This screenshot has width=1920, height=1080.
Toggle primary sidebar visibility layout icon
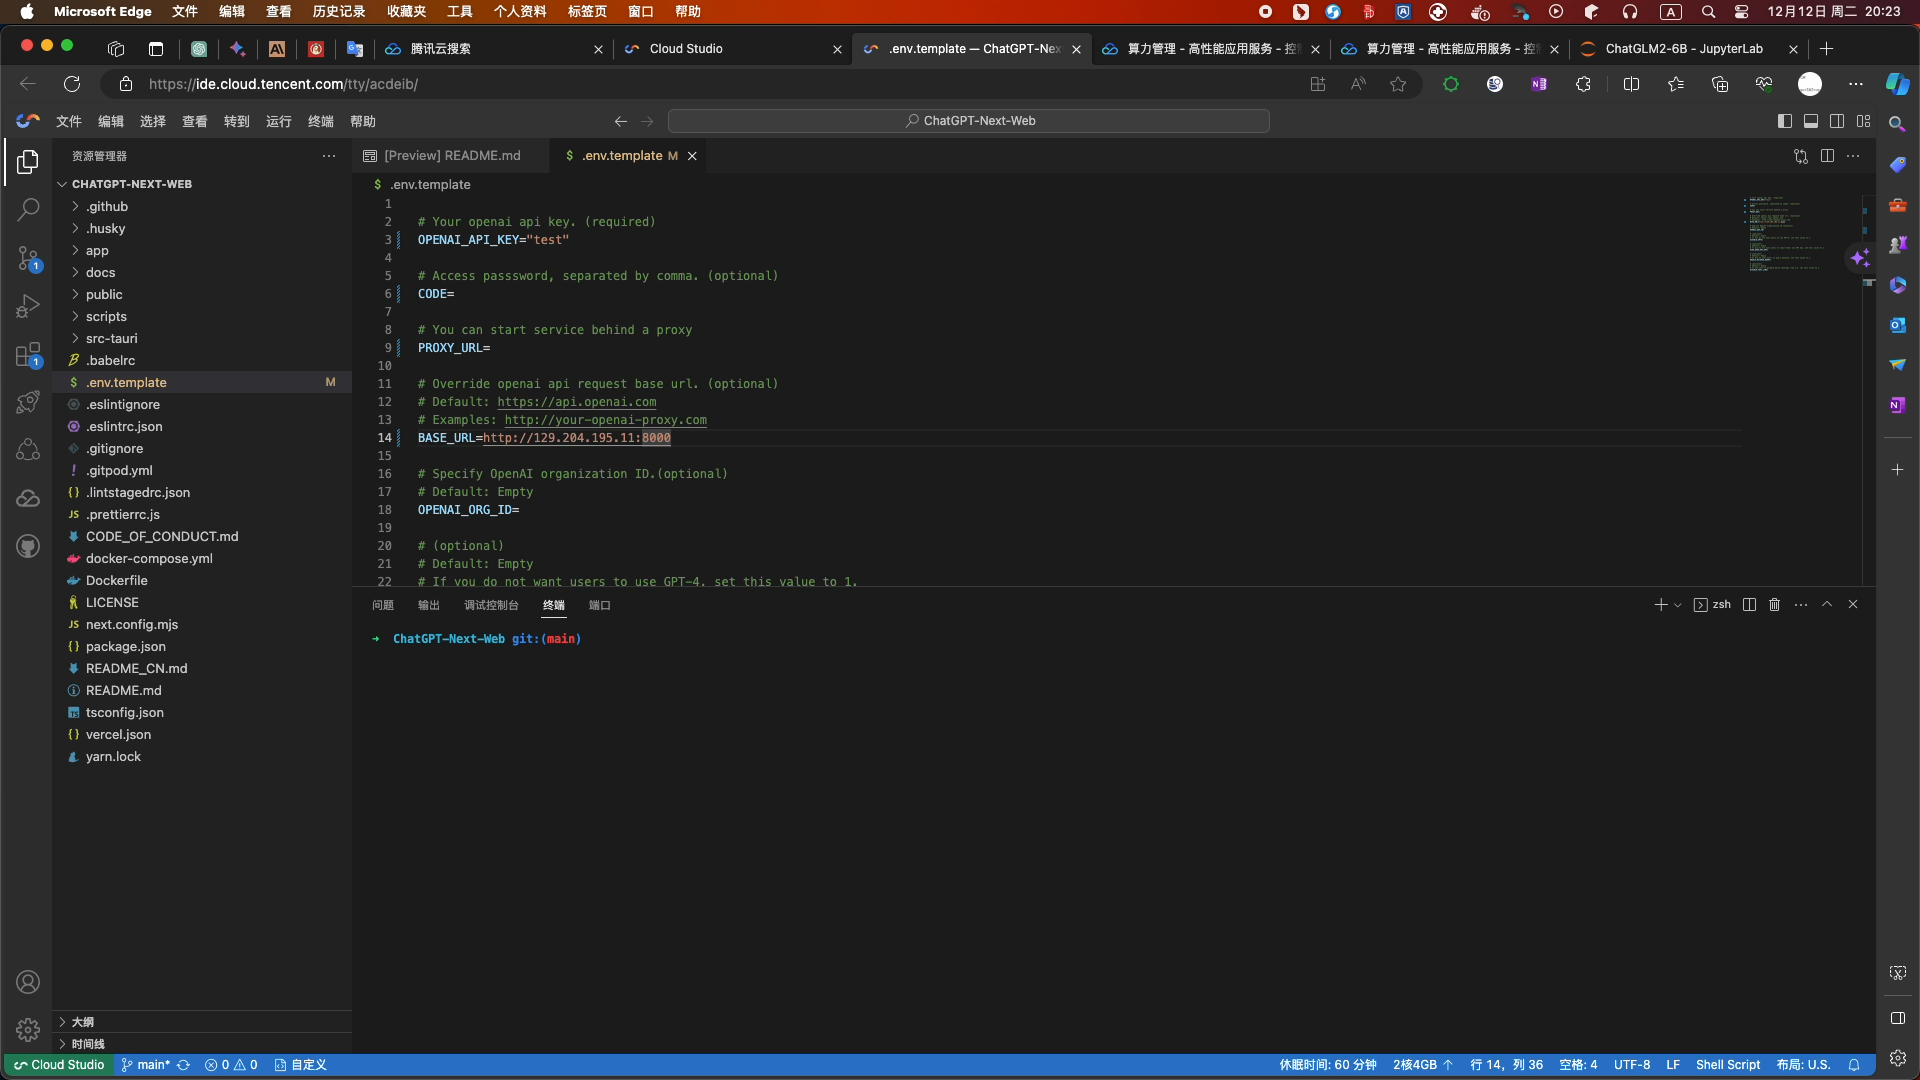click(x=1785, y=121)
